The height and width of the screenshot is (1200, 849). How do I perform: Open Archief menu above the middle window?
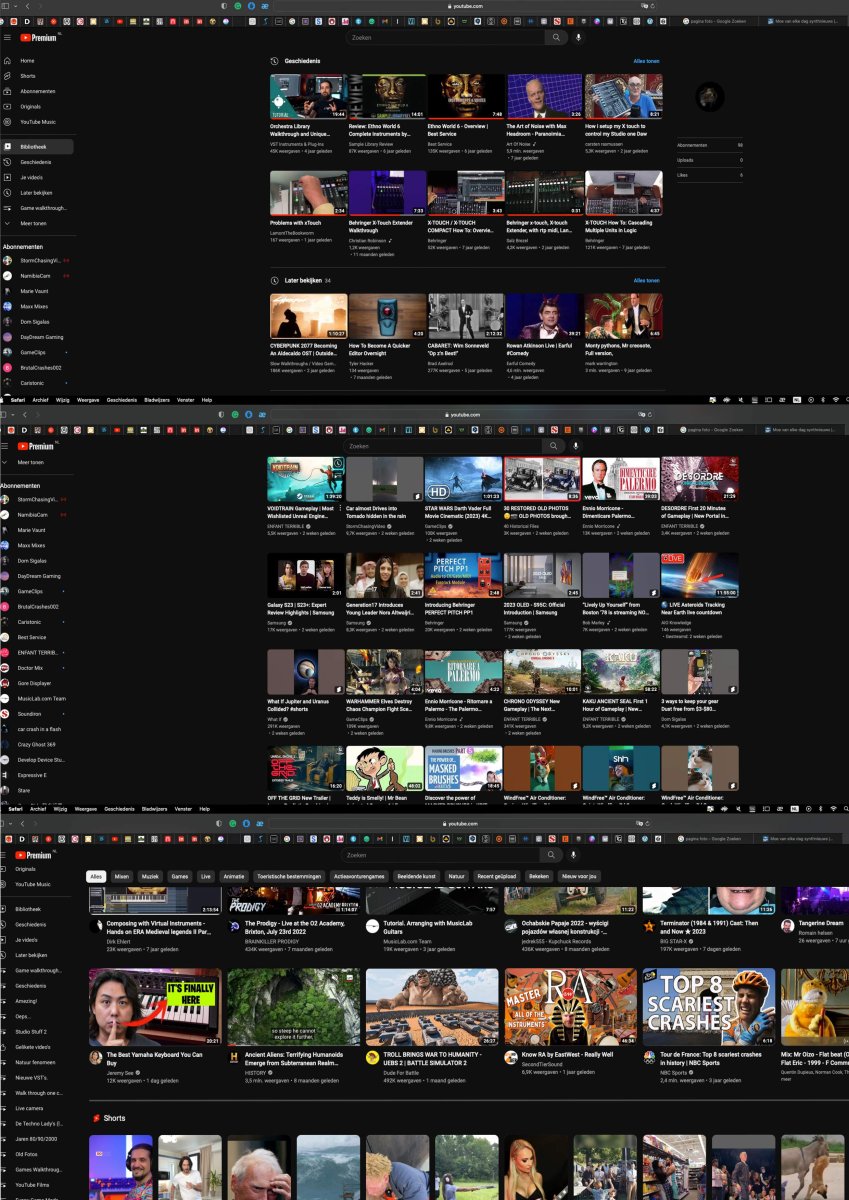38,399
